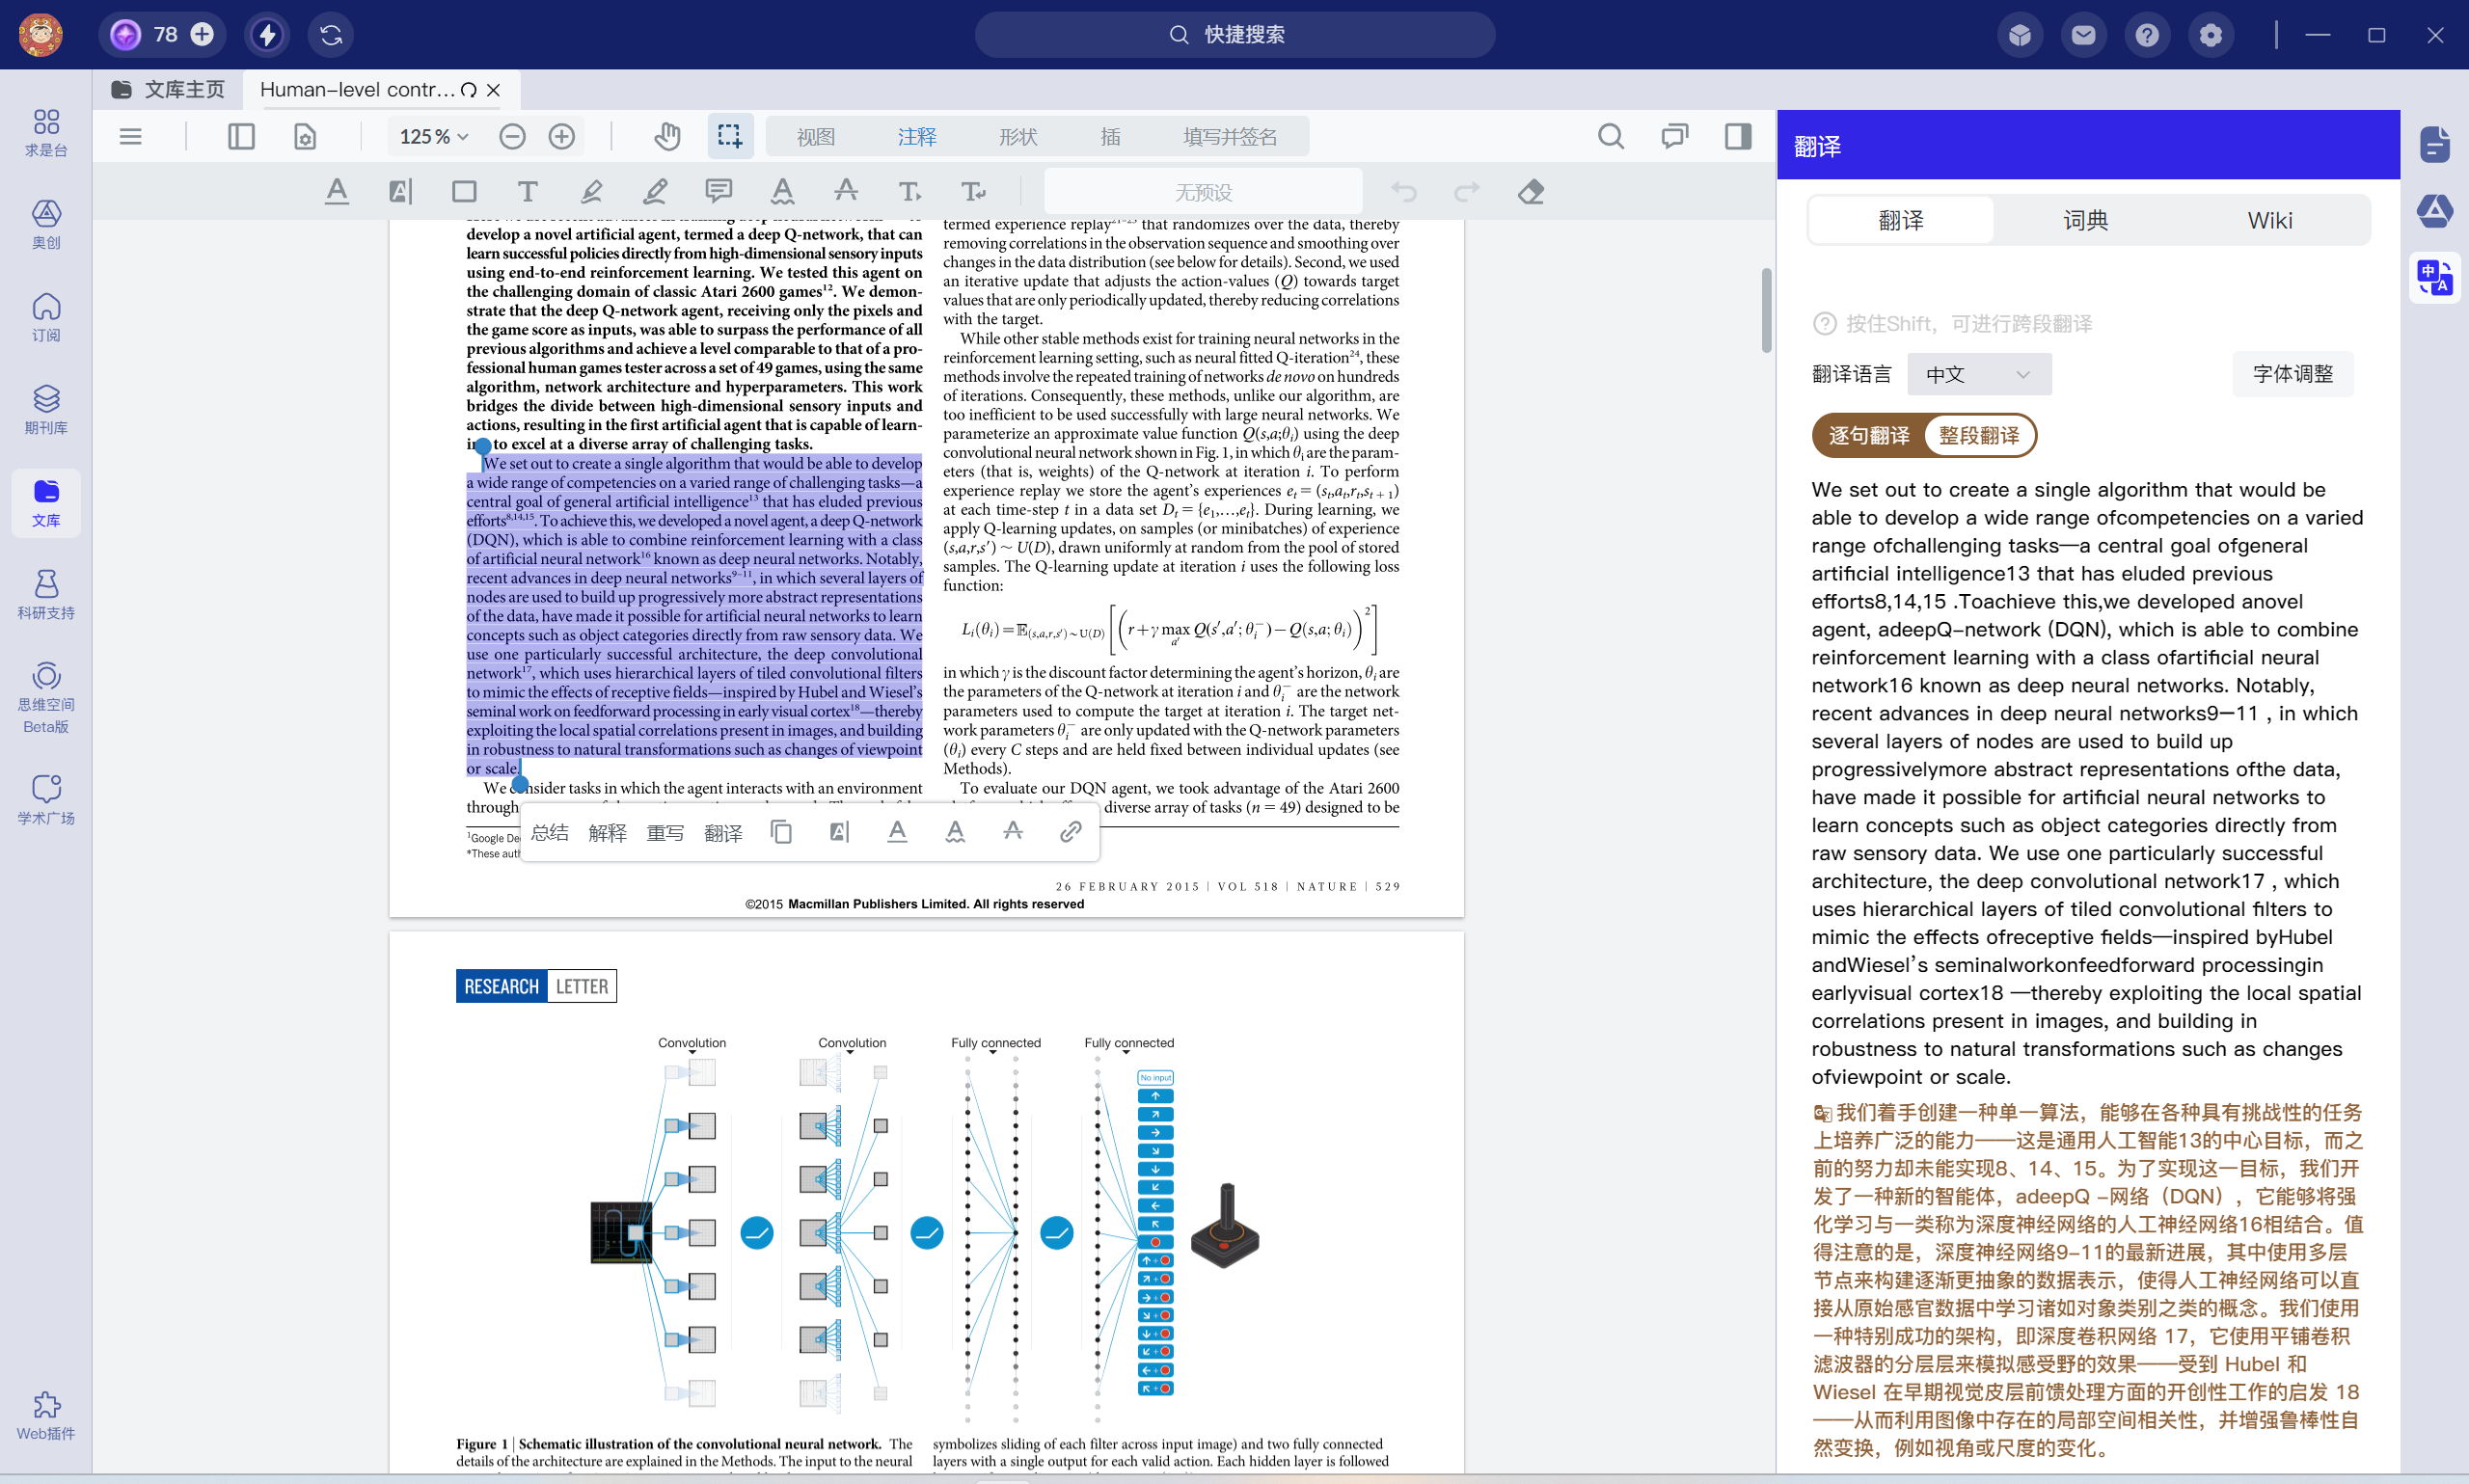Click zoom out minus button
Screen dimensions: 2469x1484
click(512, 136)
